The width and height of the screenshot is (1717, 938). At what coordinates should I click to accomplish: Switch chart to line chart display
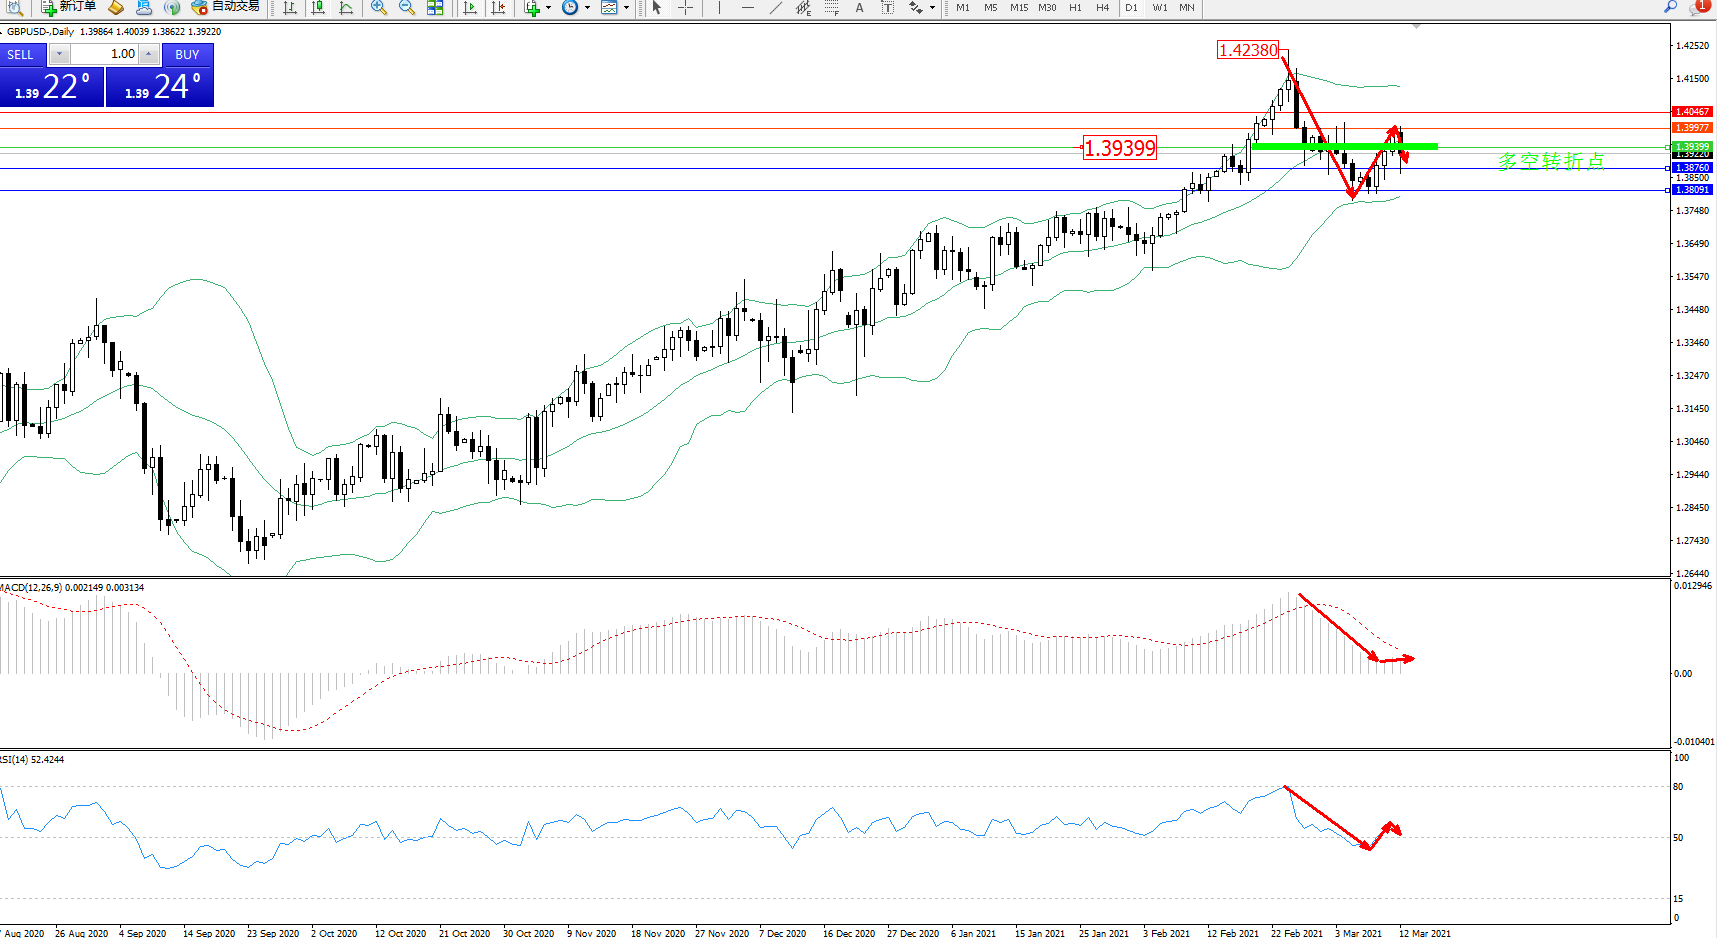[346, 8]
